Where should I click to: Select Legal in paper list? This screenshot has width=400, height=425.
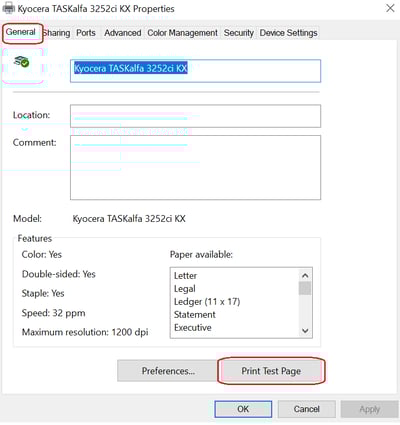coord(185,289)
